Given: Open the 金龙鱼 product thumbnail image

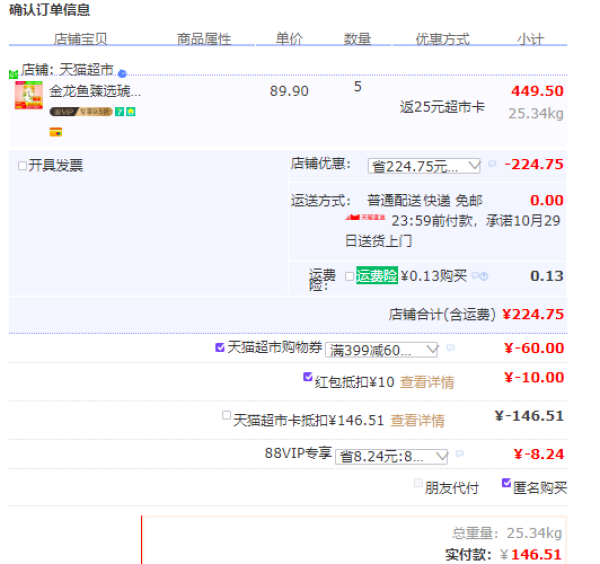Looking at the screenshot, I should coord(29,95).
